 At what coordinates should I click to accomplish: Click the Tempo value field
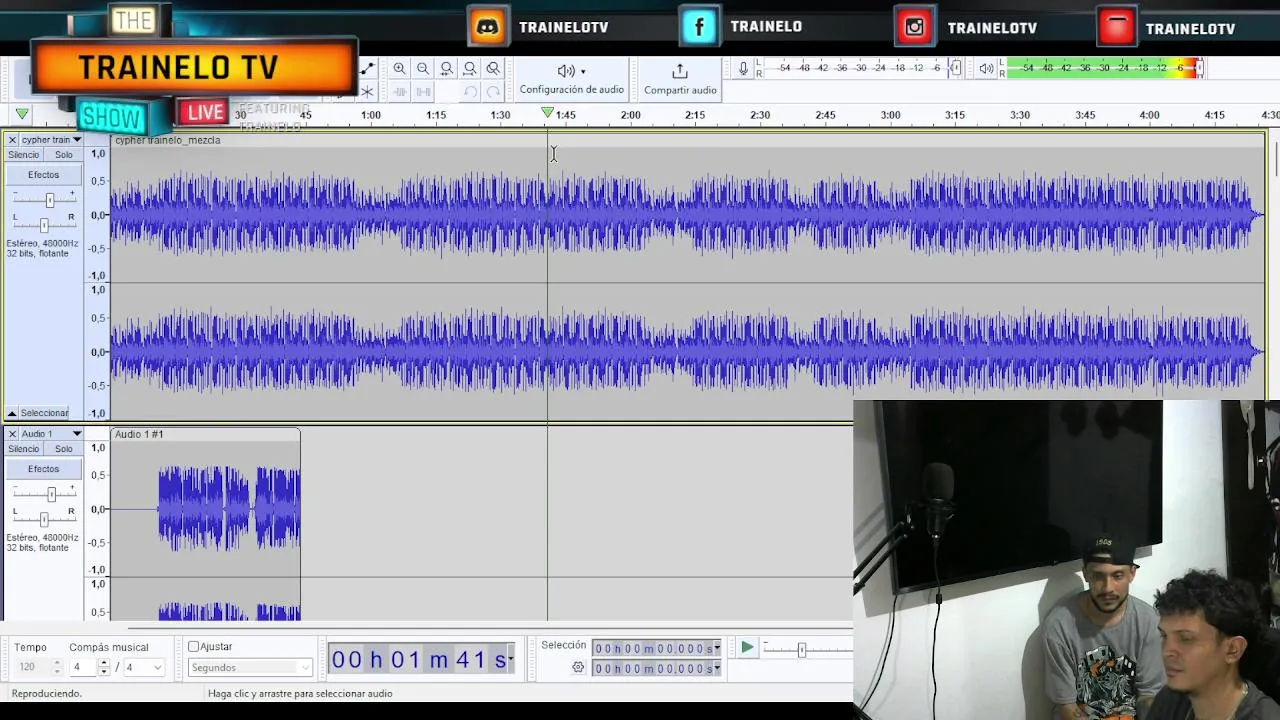(31, 667)
